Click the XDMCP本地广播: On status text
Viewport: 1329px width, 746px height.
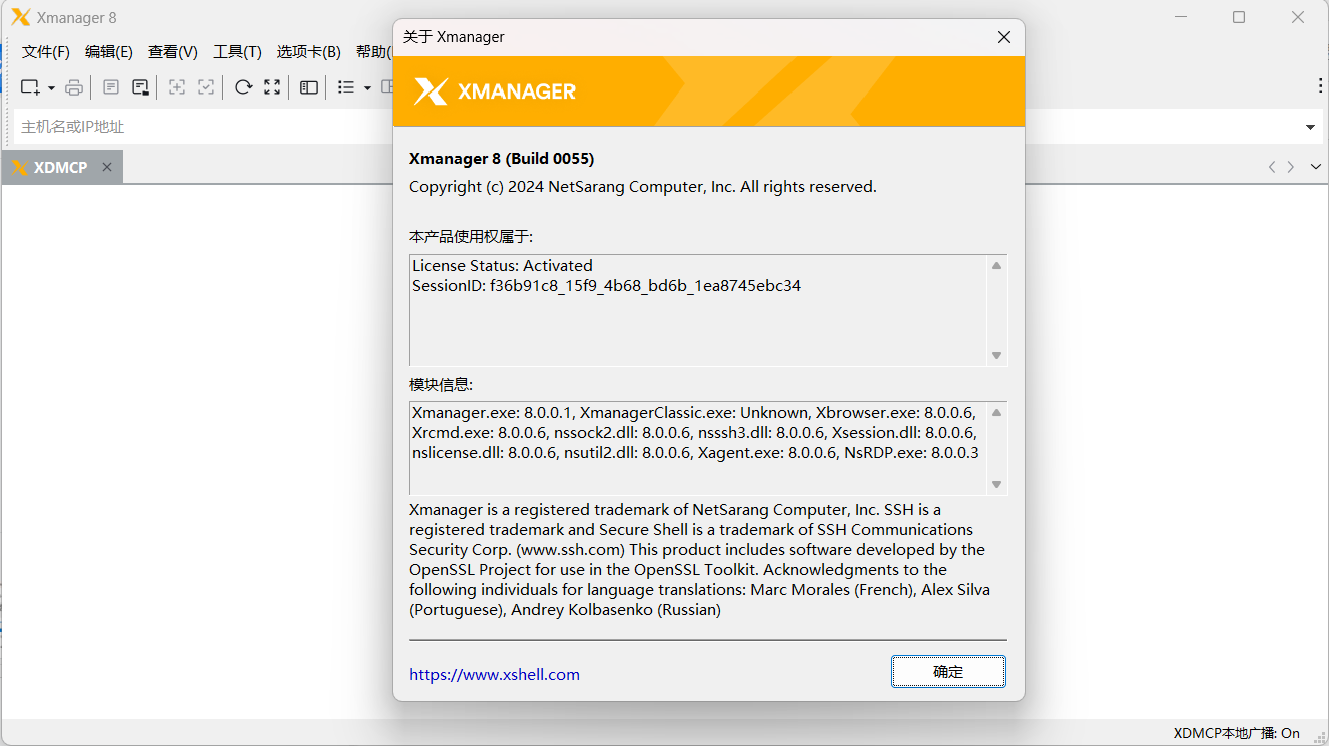click(1236, 733)
